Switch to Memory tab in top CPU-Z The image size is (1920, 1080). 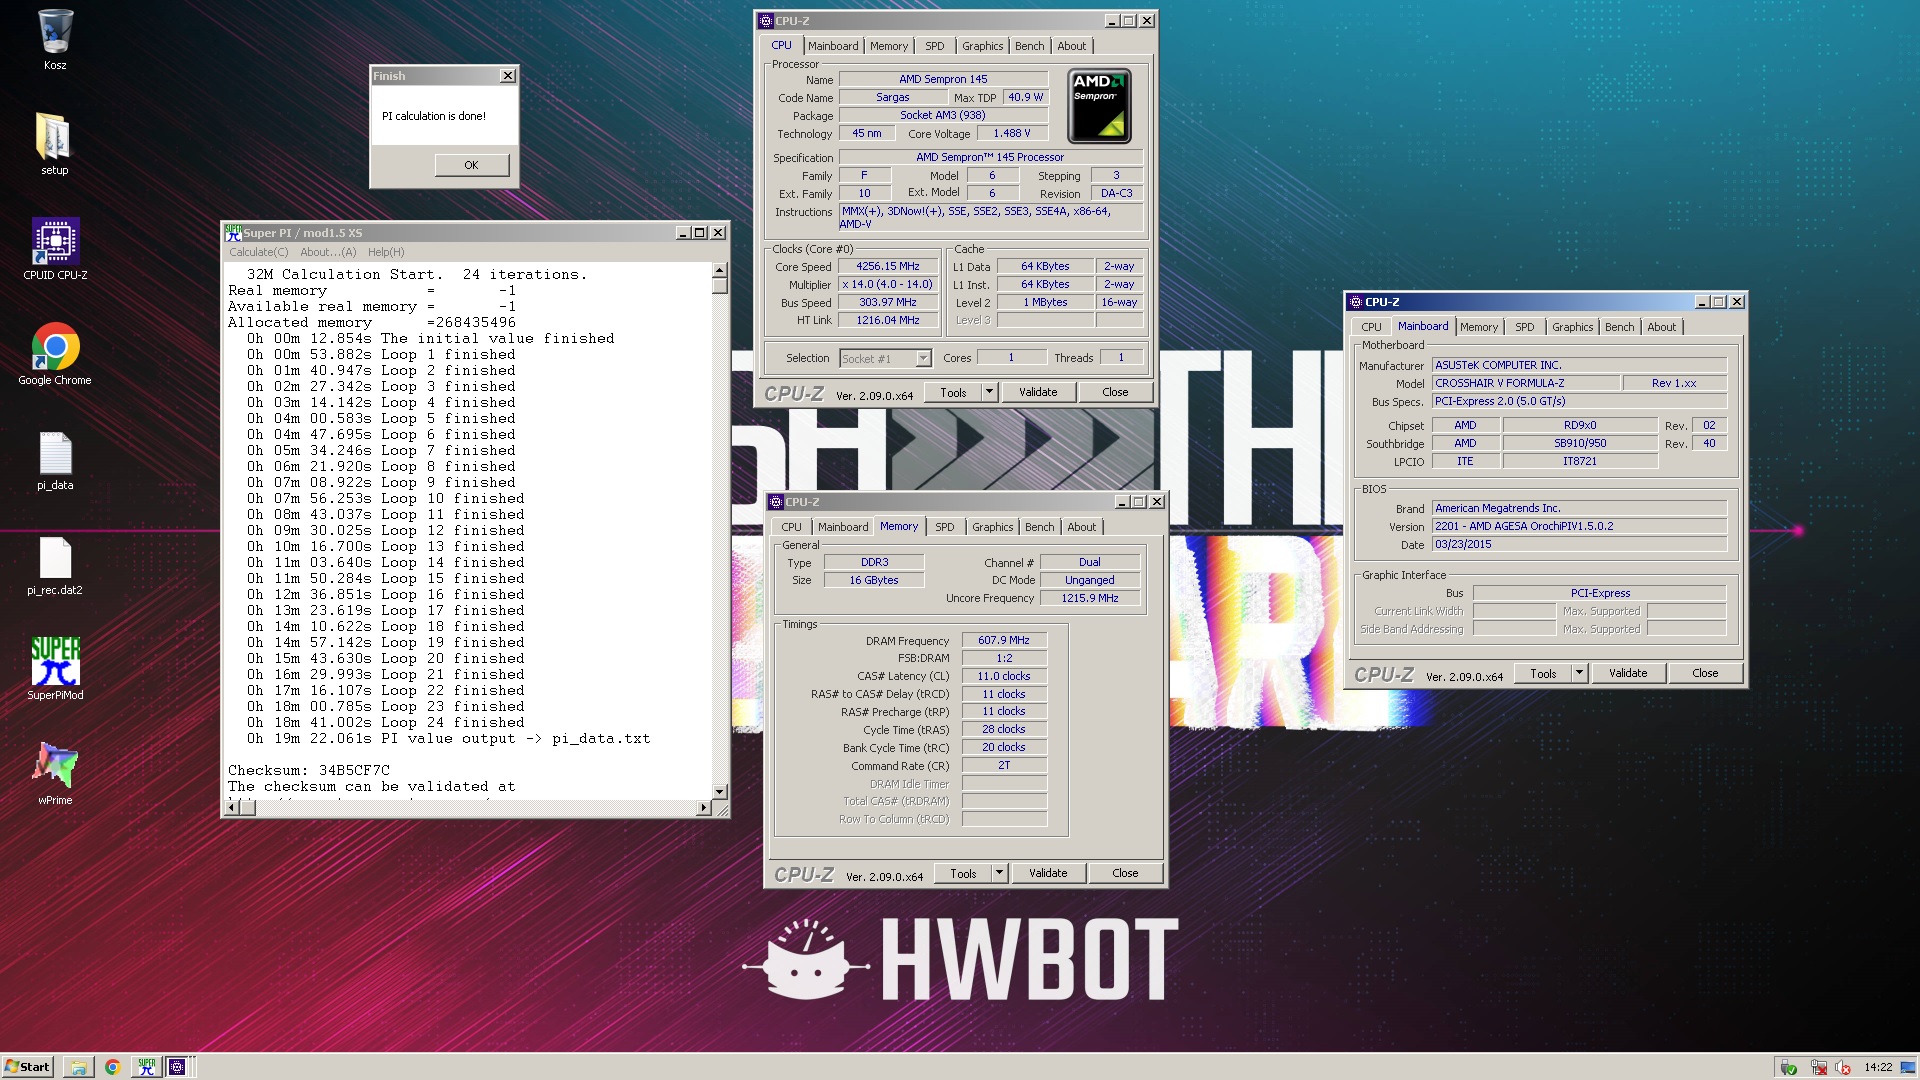(x=889, y=46)
